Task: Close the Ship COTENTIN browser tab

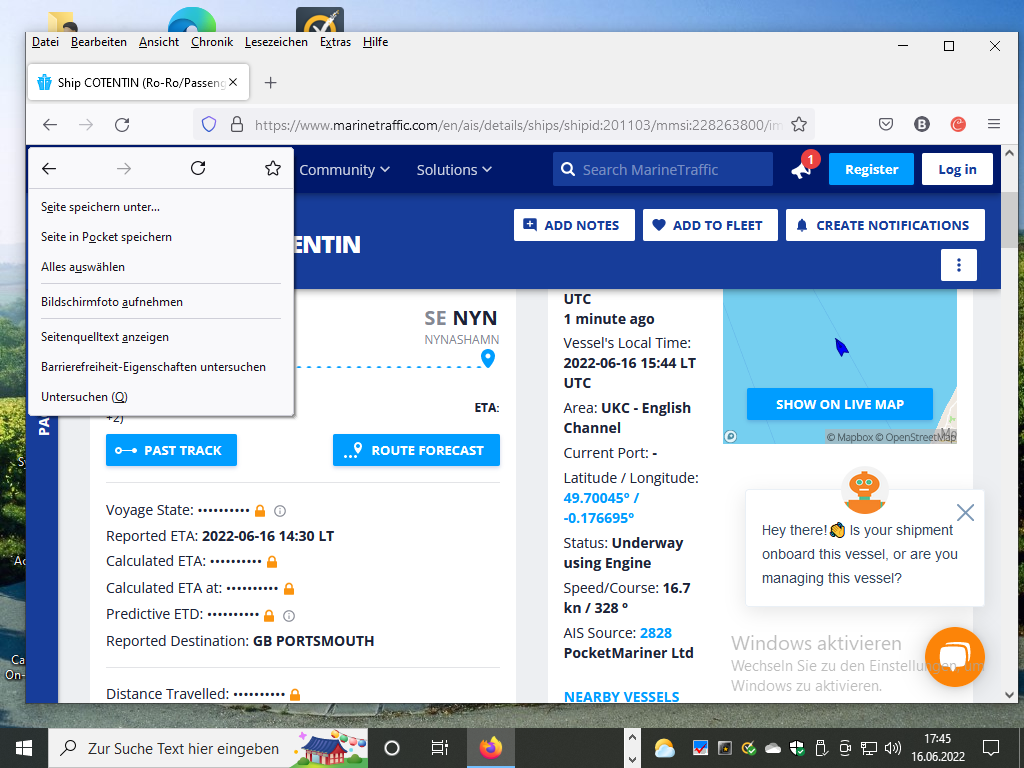Action: click(233, 82)
